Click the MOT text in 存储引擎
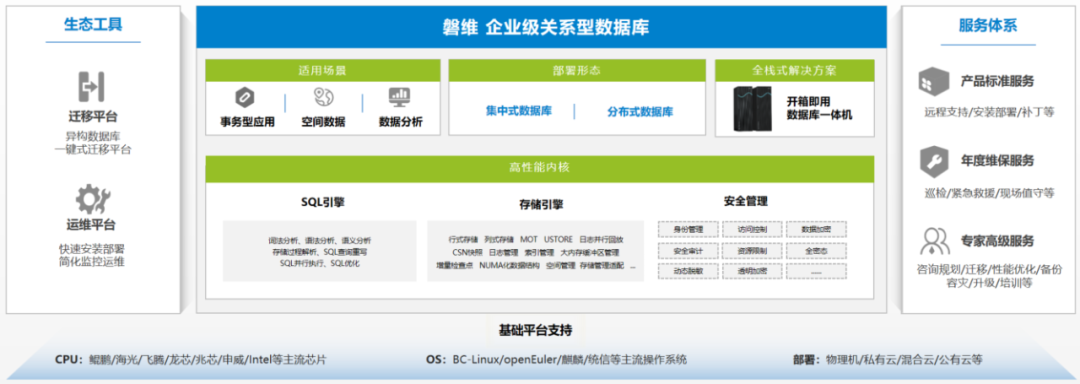 [x=529, y=239]
